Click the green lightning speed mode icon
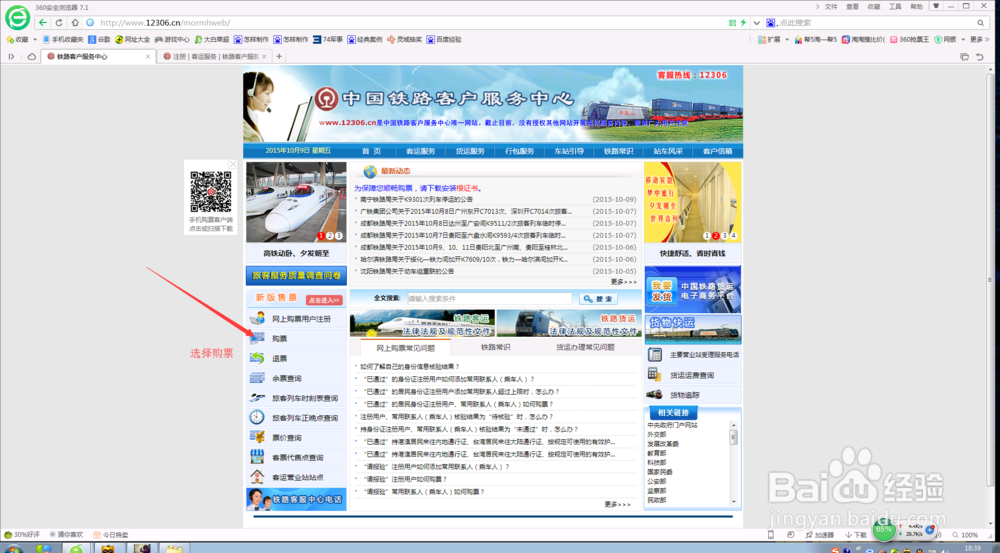 [x=743, y=22]
